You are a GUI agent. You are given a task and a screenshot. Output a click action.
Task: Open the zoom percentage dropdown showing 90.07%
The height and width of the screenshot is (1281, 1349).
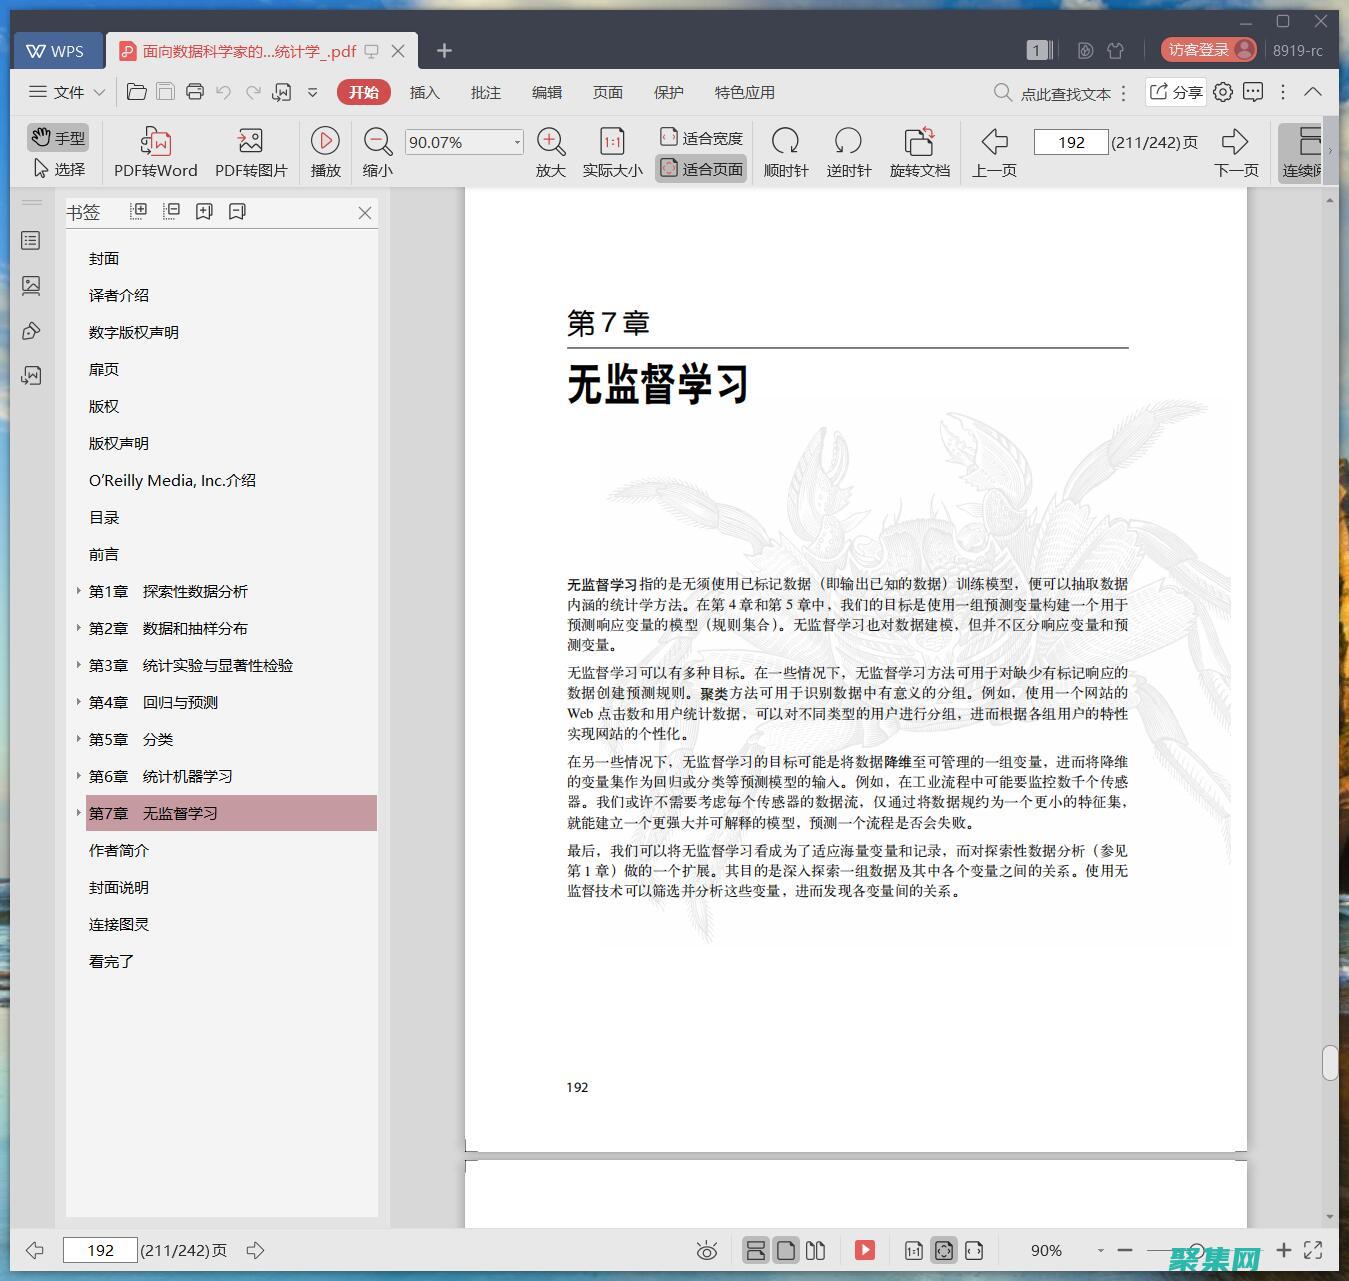pos(515,142)
